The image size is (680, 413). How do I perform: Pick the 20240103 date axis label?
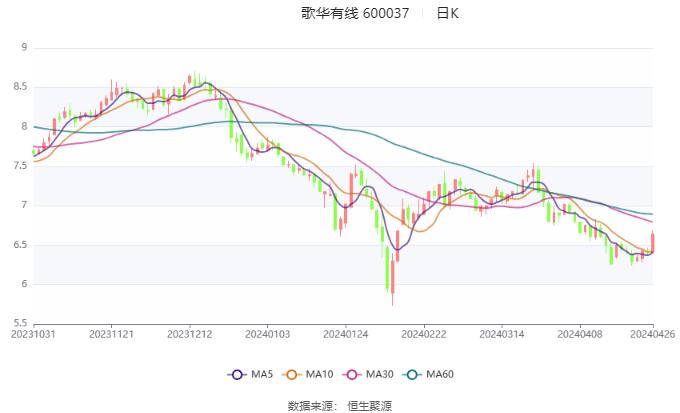[267, 334]
